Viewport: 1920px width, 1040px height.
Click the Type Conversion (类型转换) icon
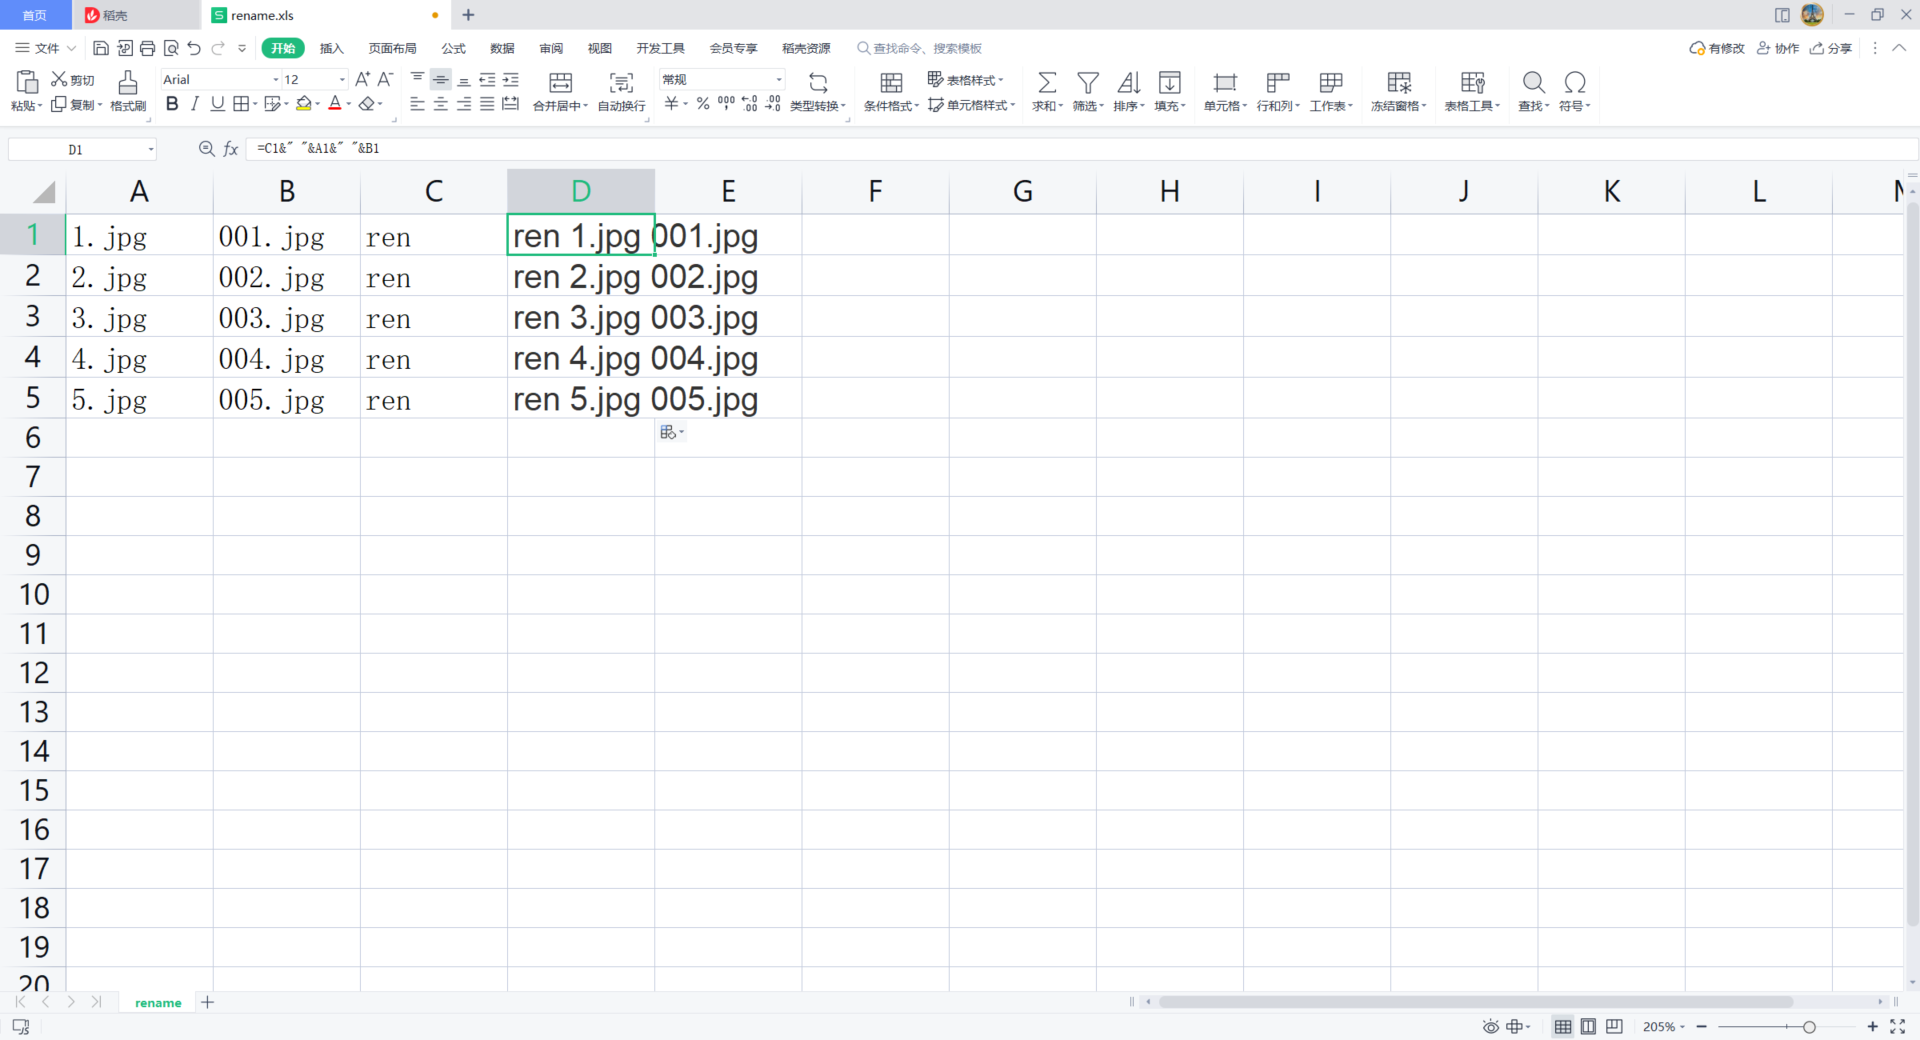click(x=818, y=83)
